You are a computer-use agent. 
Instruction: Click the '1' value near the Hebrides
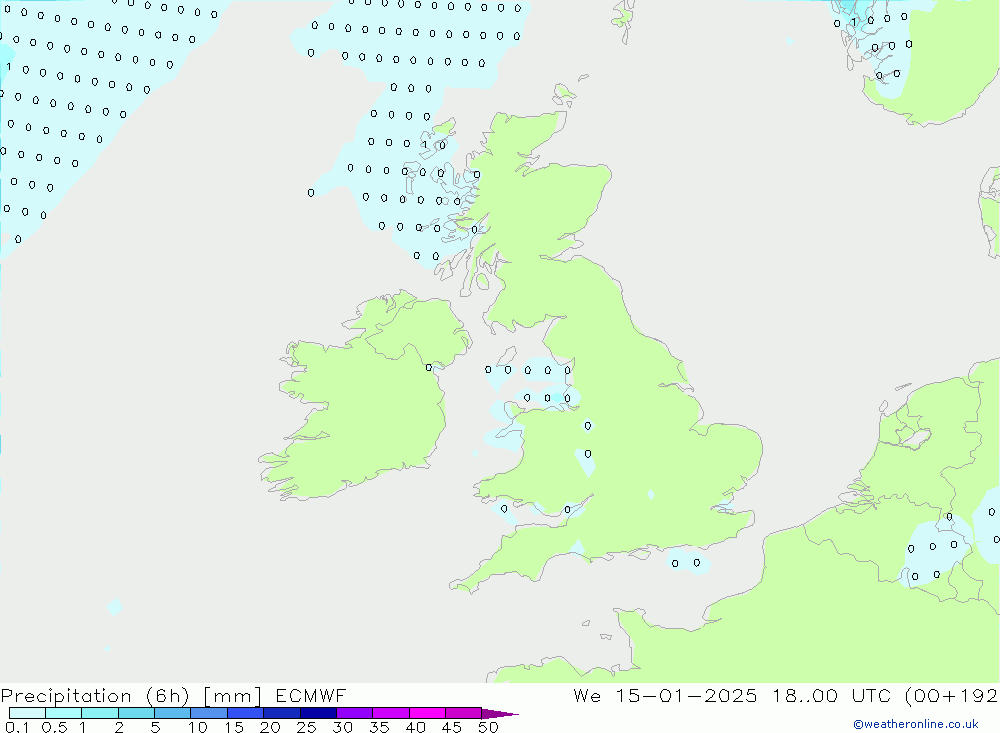click(x=425, y=145)
